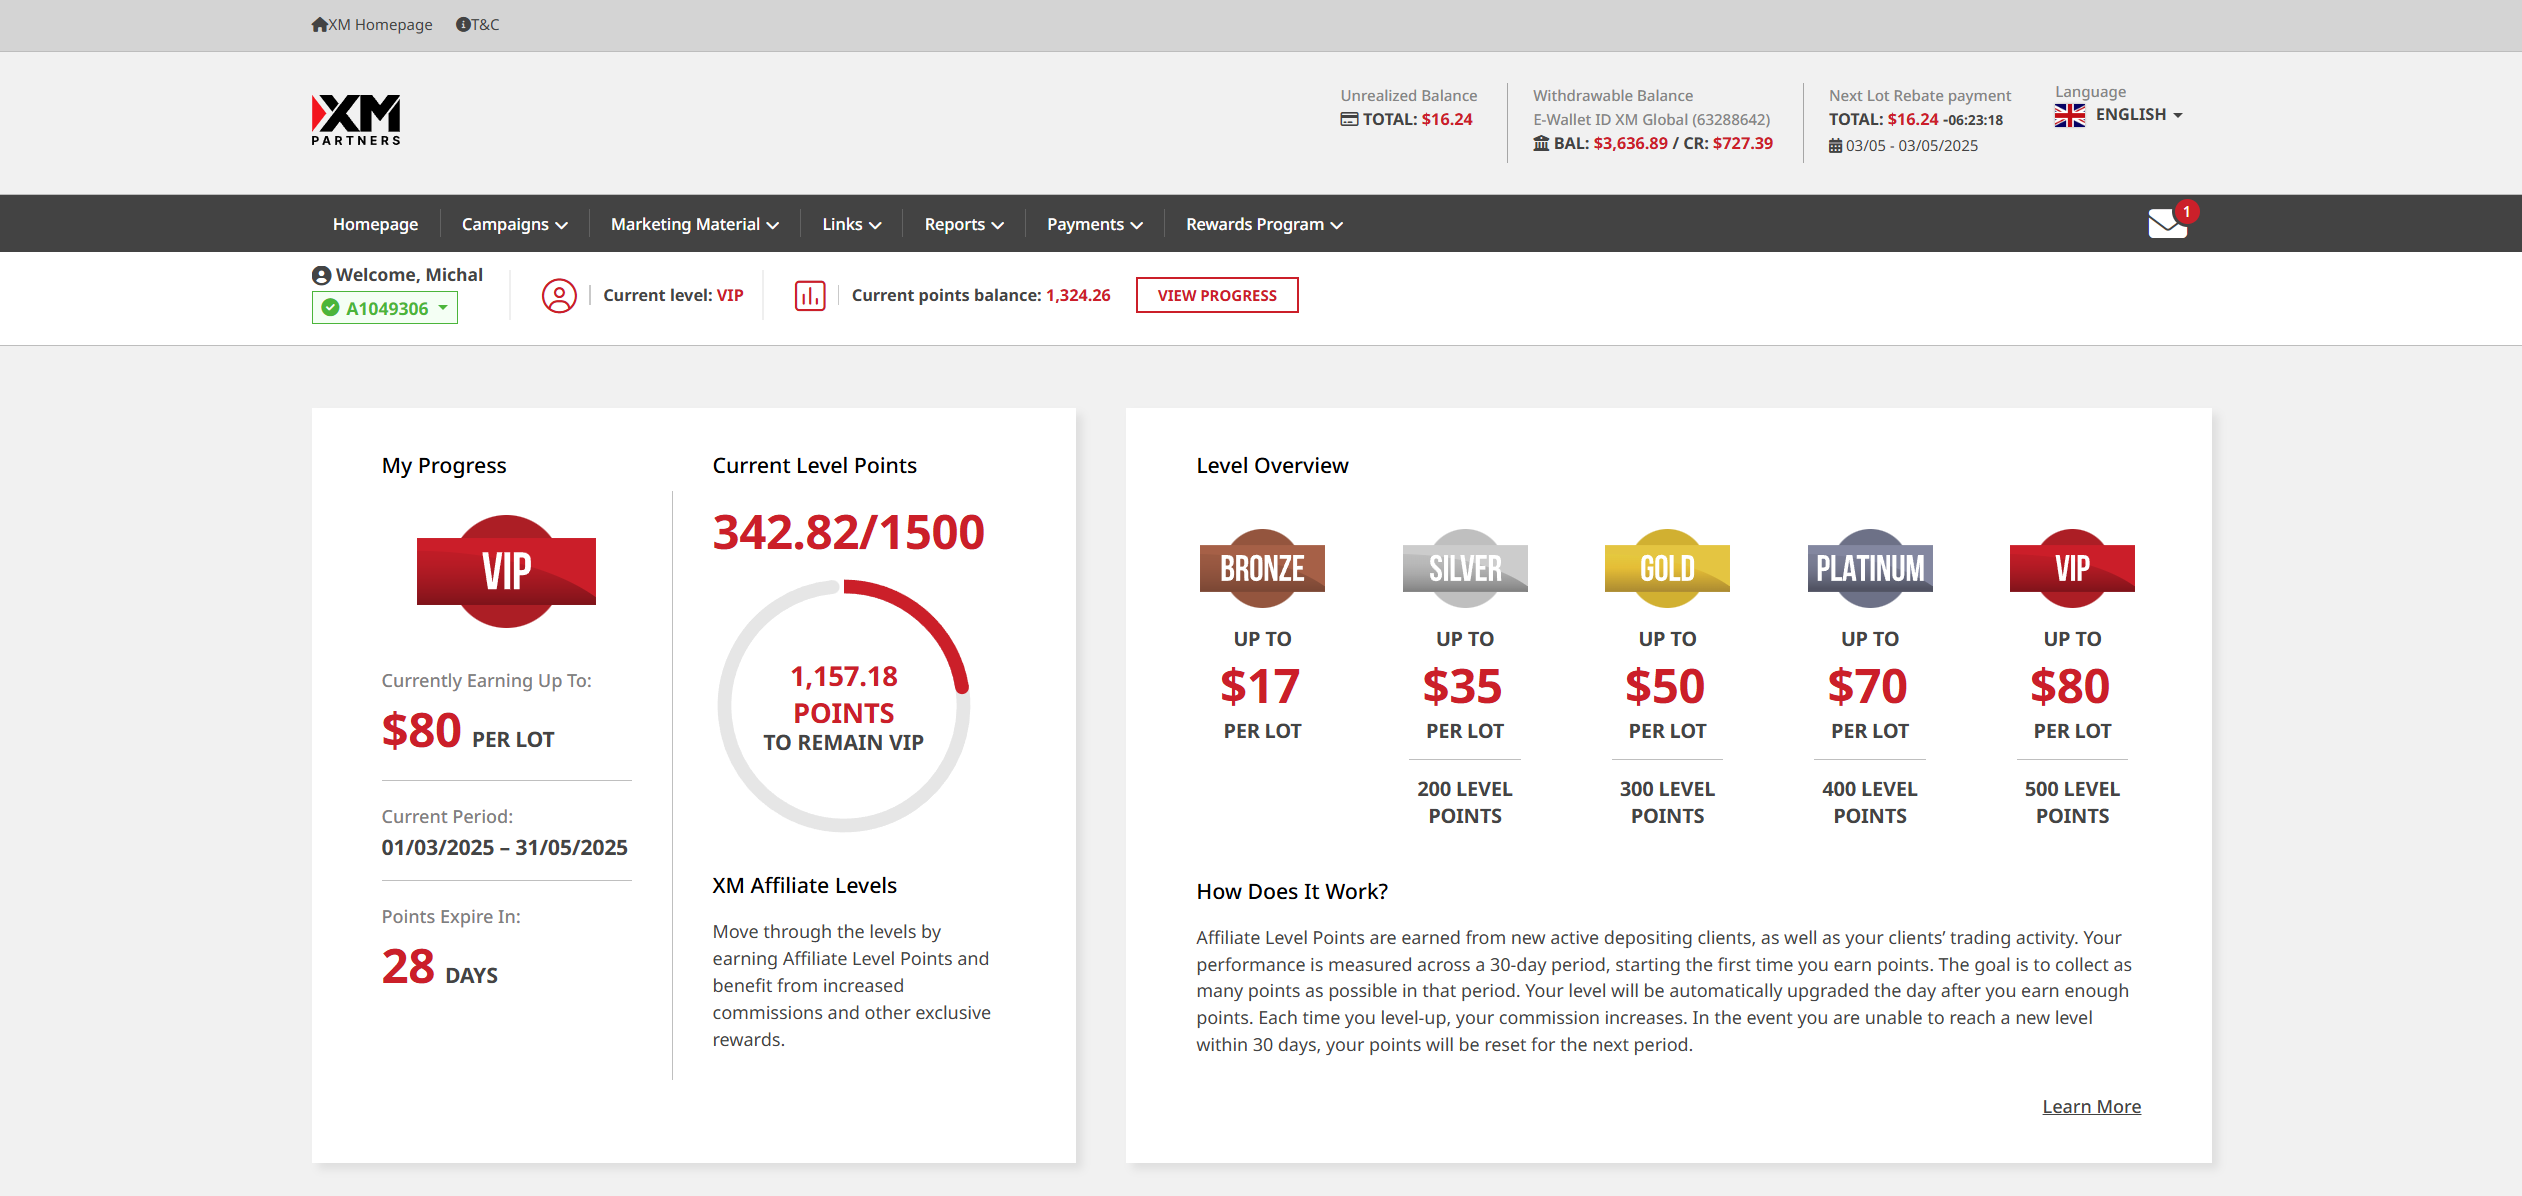Click the Unrealized Balance total $16.24

(x=1446, y=119)
